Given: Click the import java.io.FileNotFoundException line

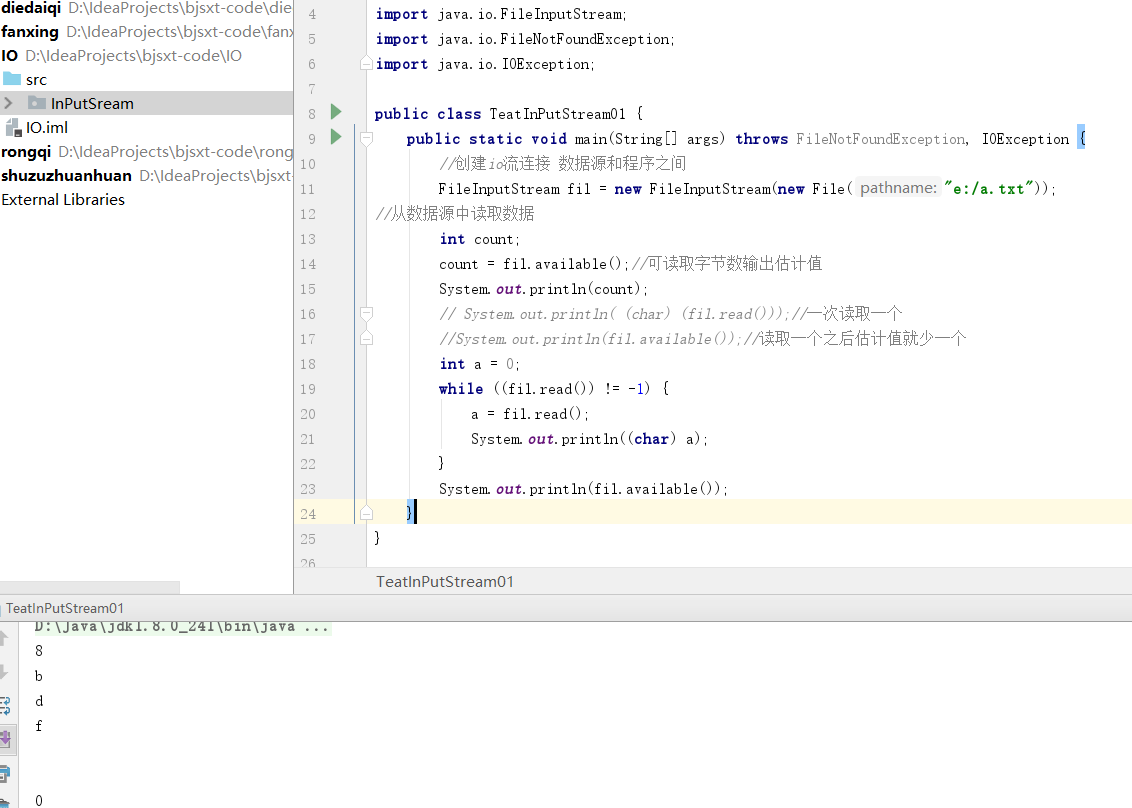Looking at the screenshot, I should coord(525,39).
